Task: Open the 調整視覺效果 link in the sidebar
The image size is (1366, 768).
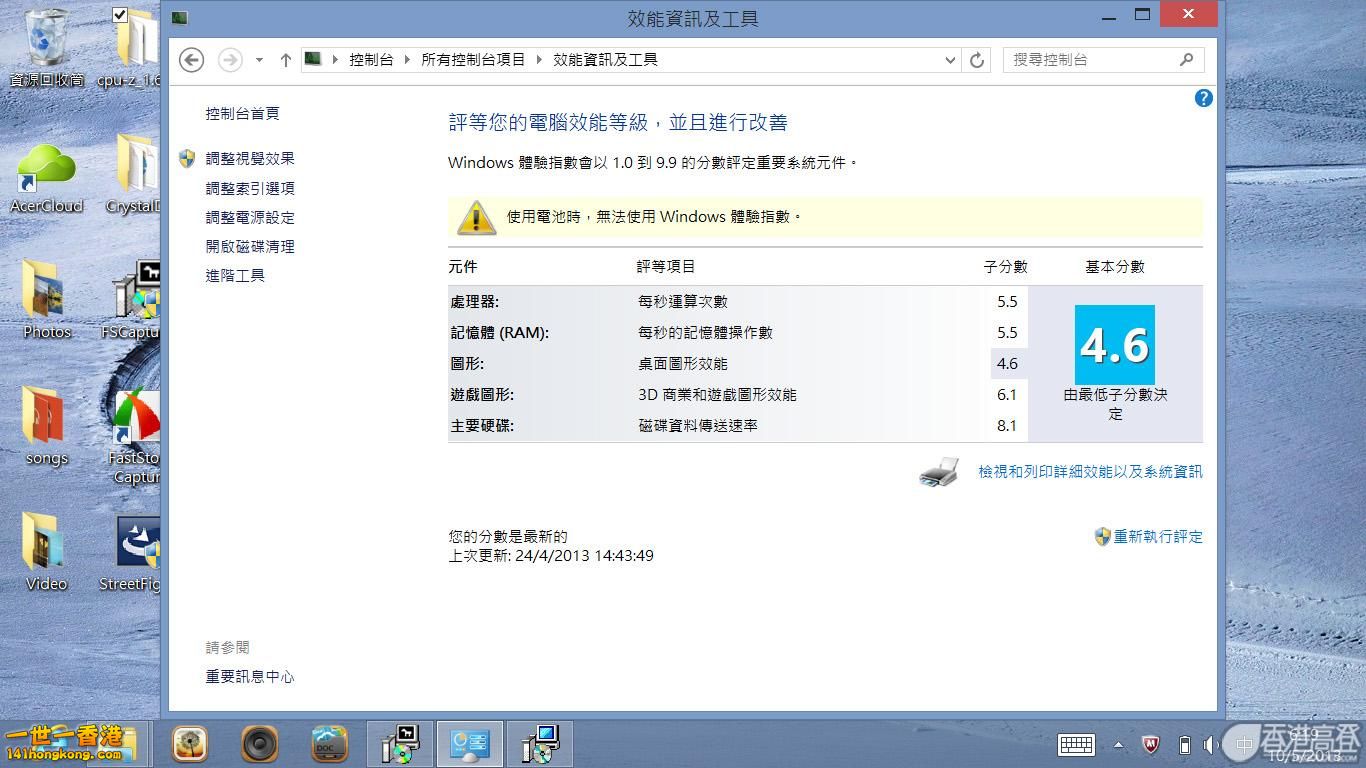Action: [250, 159]
